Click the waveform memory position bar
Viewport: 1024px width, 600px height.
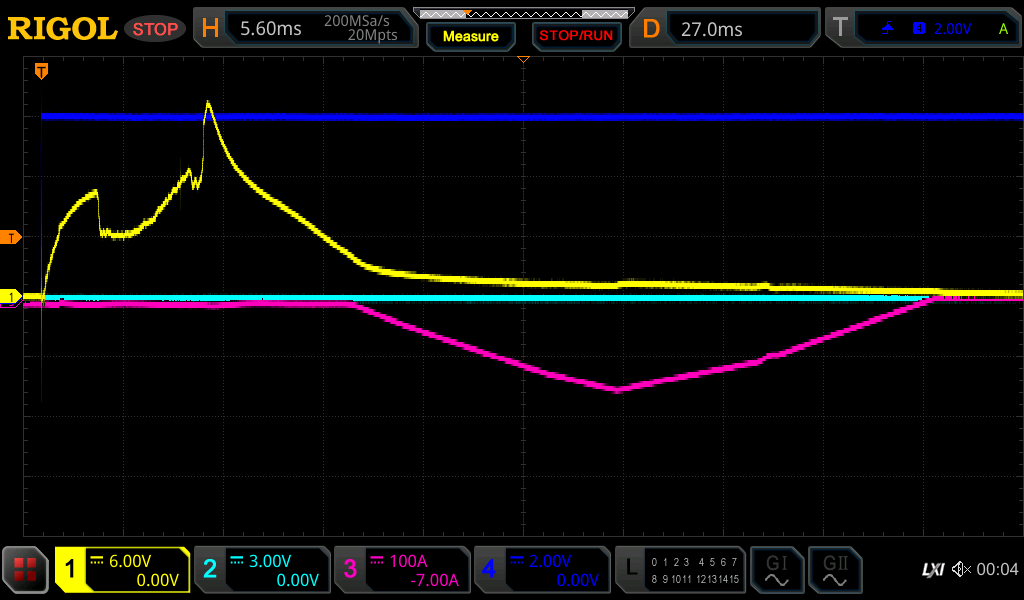pos(522,13)
